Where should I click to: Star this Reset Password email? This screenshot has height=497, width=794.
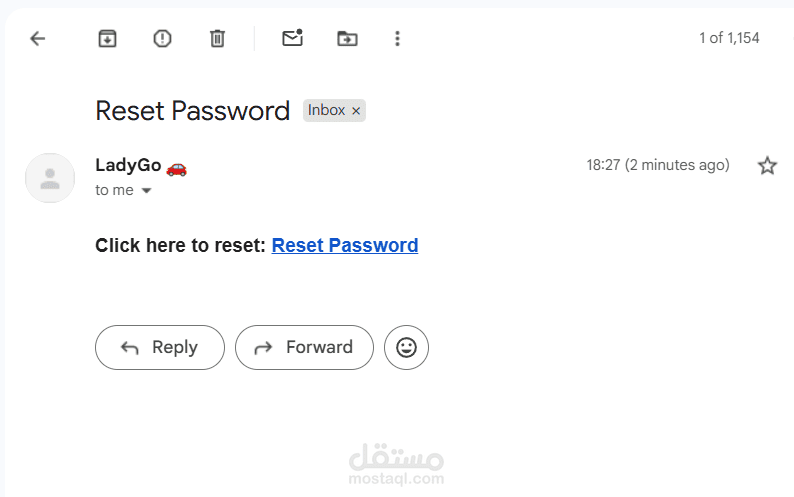click(x=767, y=165)
